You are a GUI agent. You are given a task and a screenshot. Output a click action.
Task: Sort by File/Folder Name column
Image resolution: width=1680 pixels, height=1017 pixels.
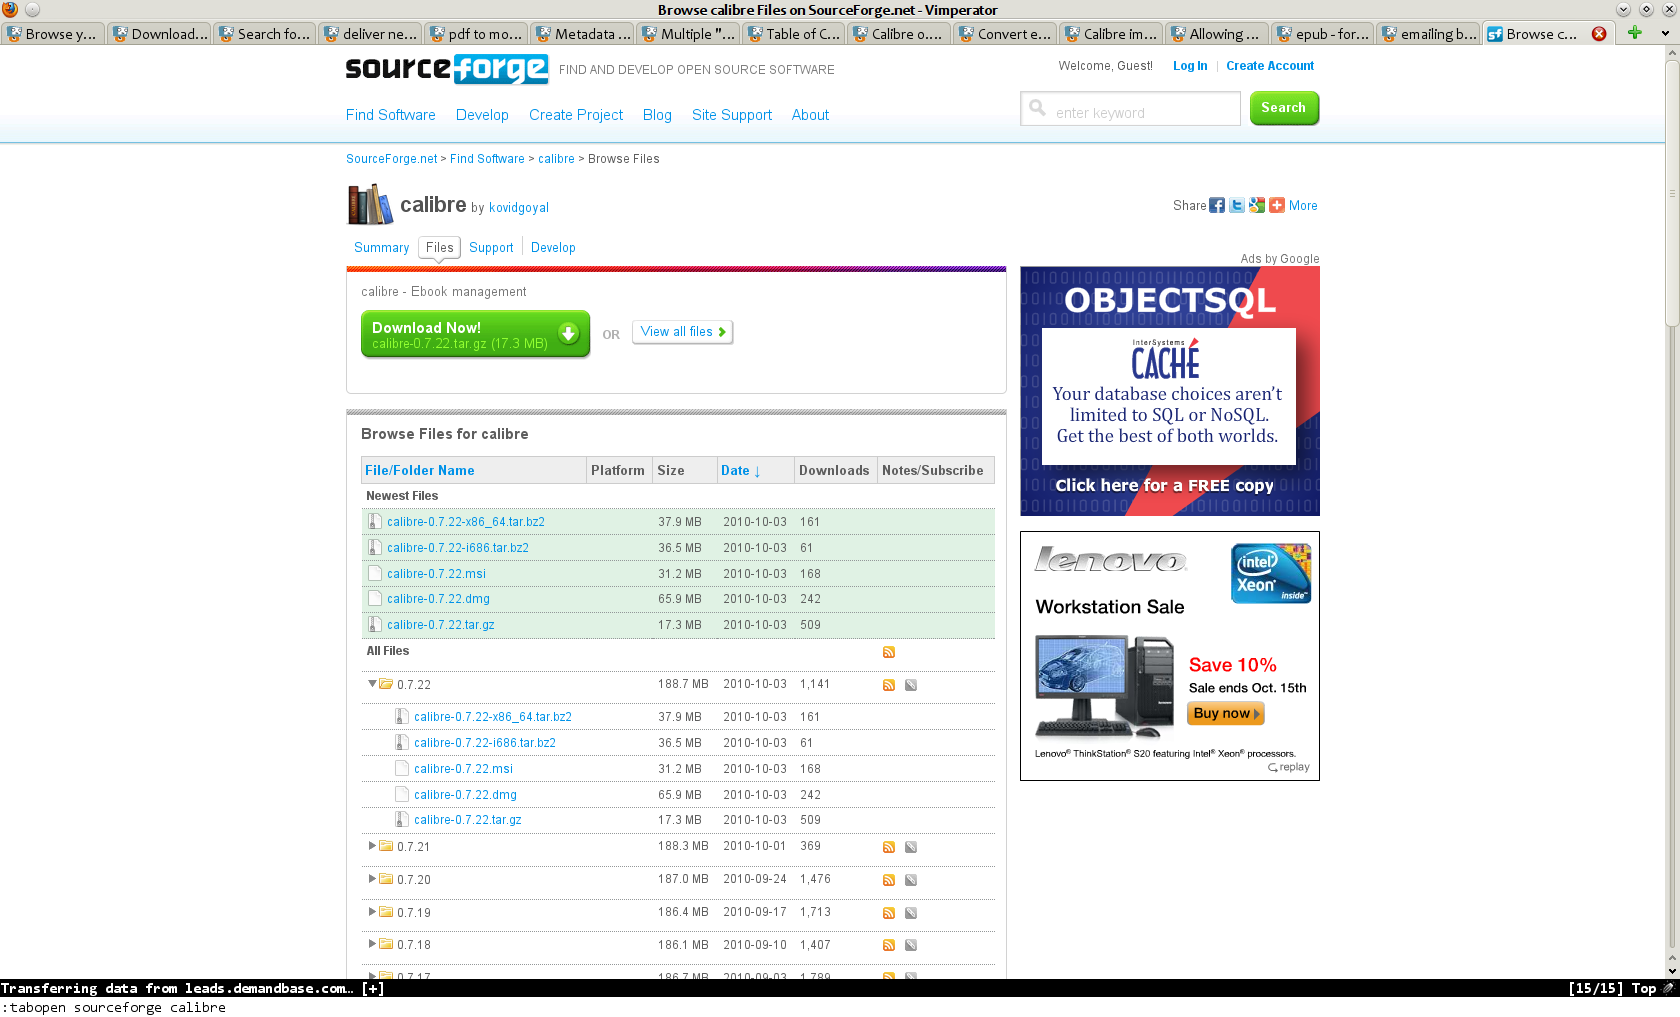click(x=420, y=471)
